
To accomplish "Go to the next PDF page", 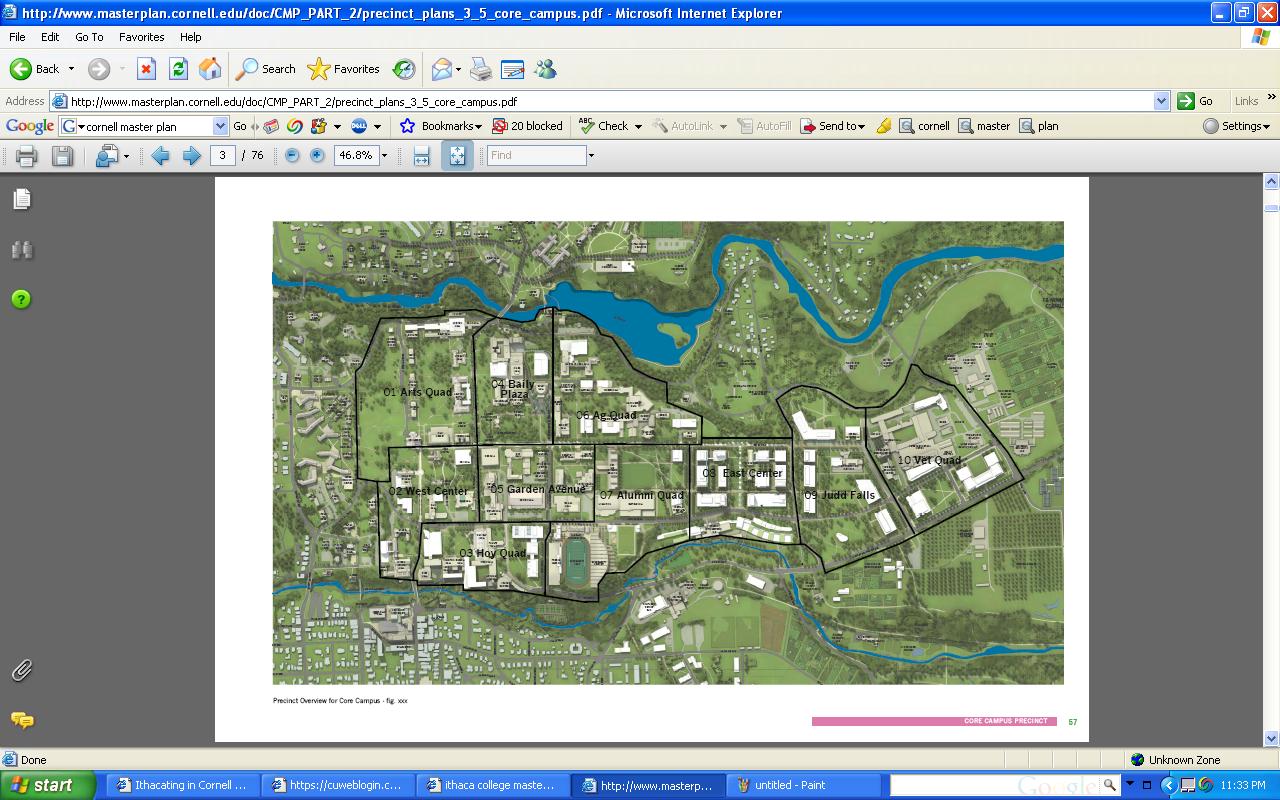I will coord(191,156).
